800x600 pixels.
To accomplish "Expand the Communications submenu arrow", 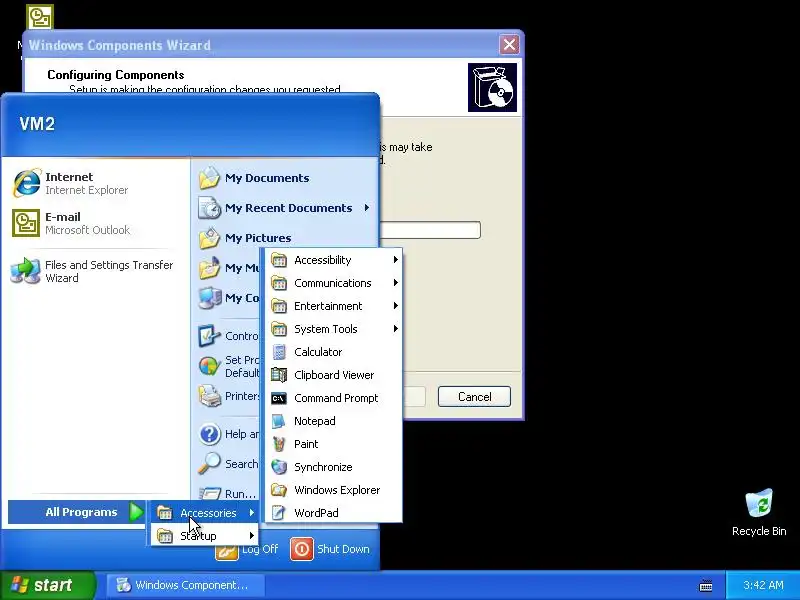I will tap(395, 283).
